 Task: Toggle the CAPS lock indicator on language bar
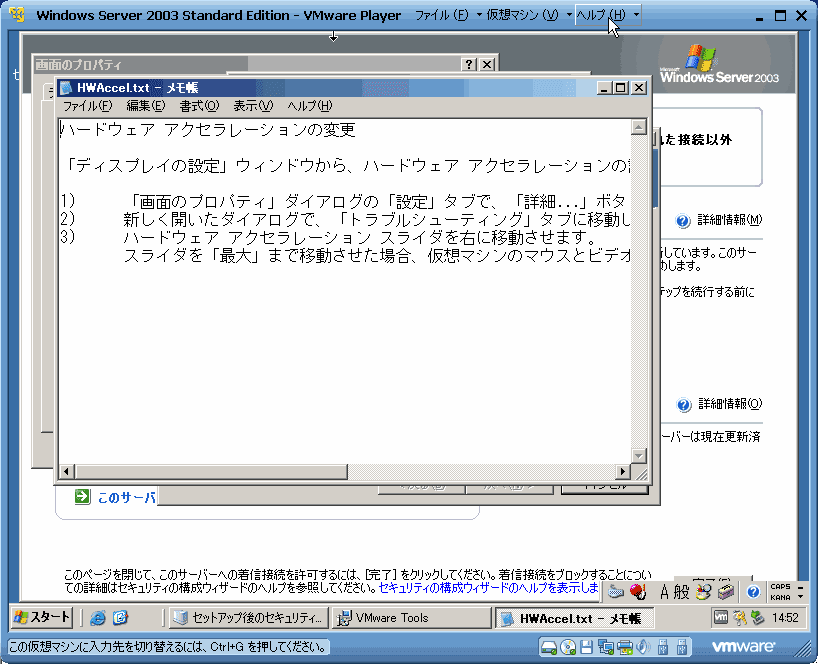tap(780, 587)
